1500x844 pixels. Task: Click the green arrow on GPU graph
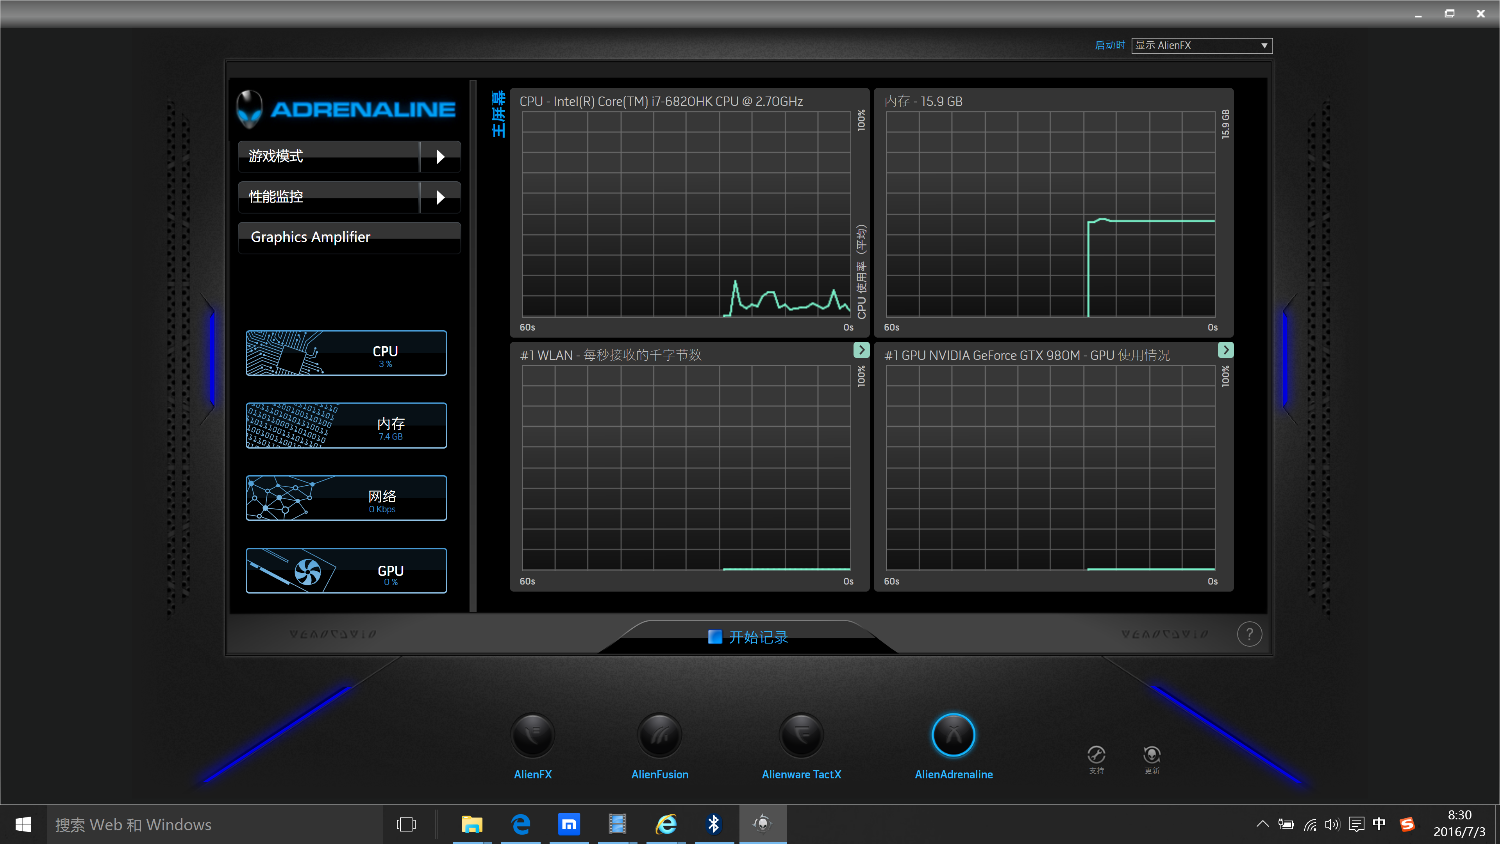pos(1226,350)
